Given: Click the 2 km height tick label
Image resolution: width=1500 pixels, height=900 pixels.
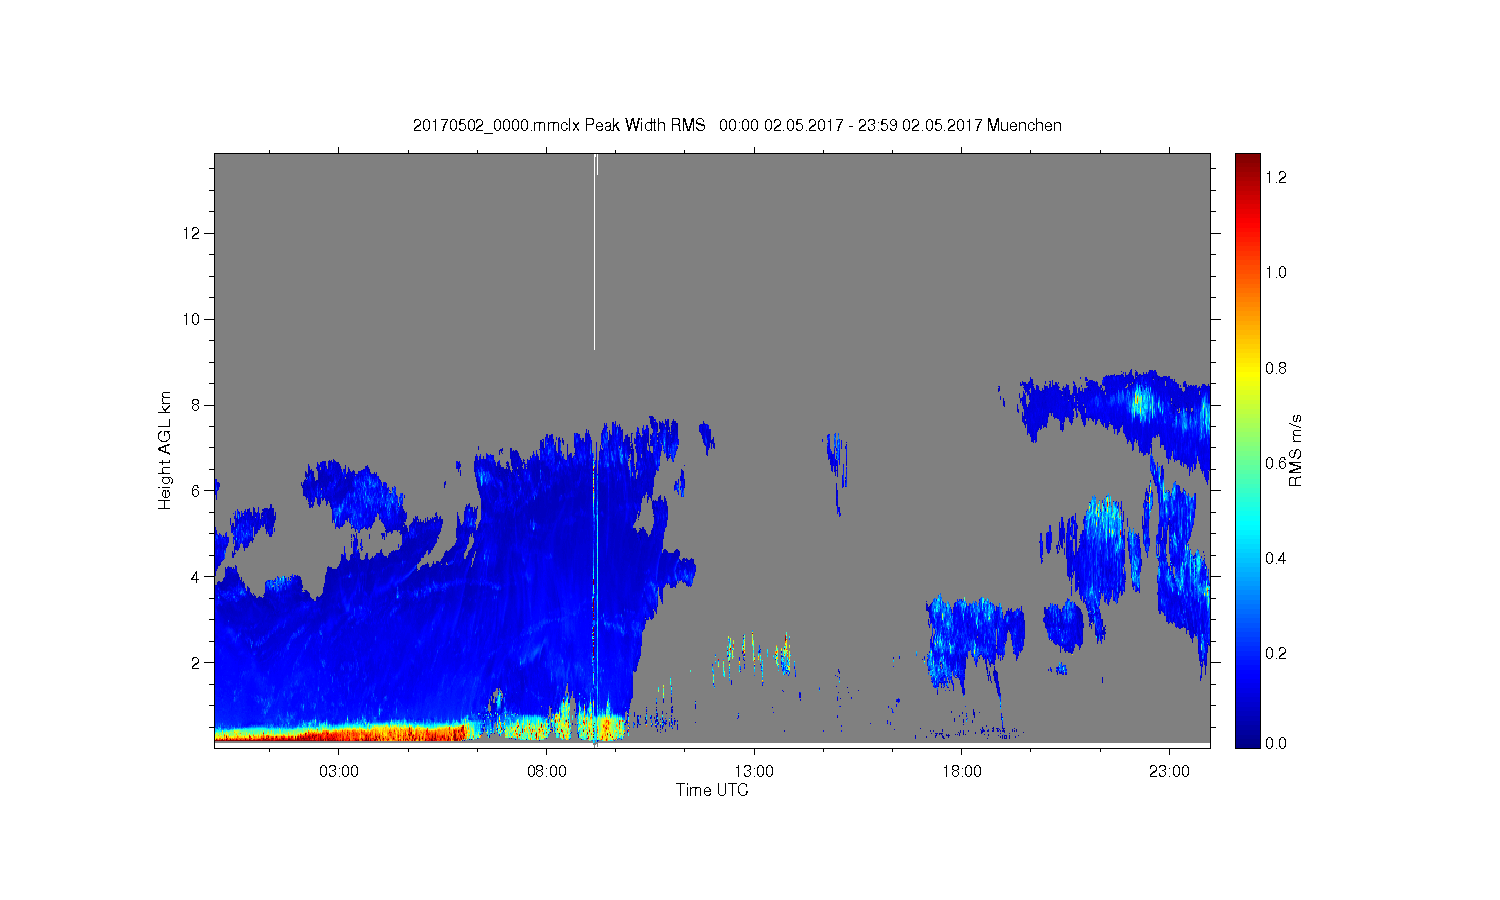Looking at the screenshot, I should pyautogui.click(x=197, y=662).
